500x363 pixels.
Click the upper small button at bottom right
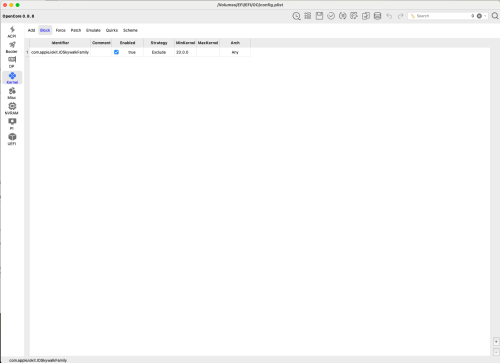[496, 342]
